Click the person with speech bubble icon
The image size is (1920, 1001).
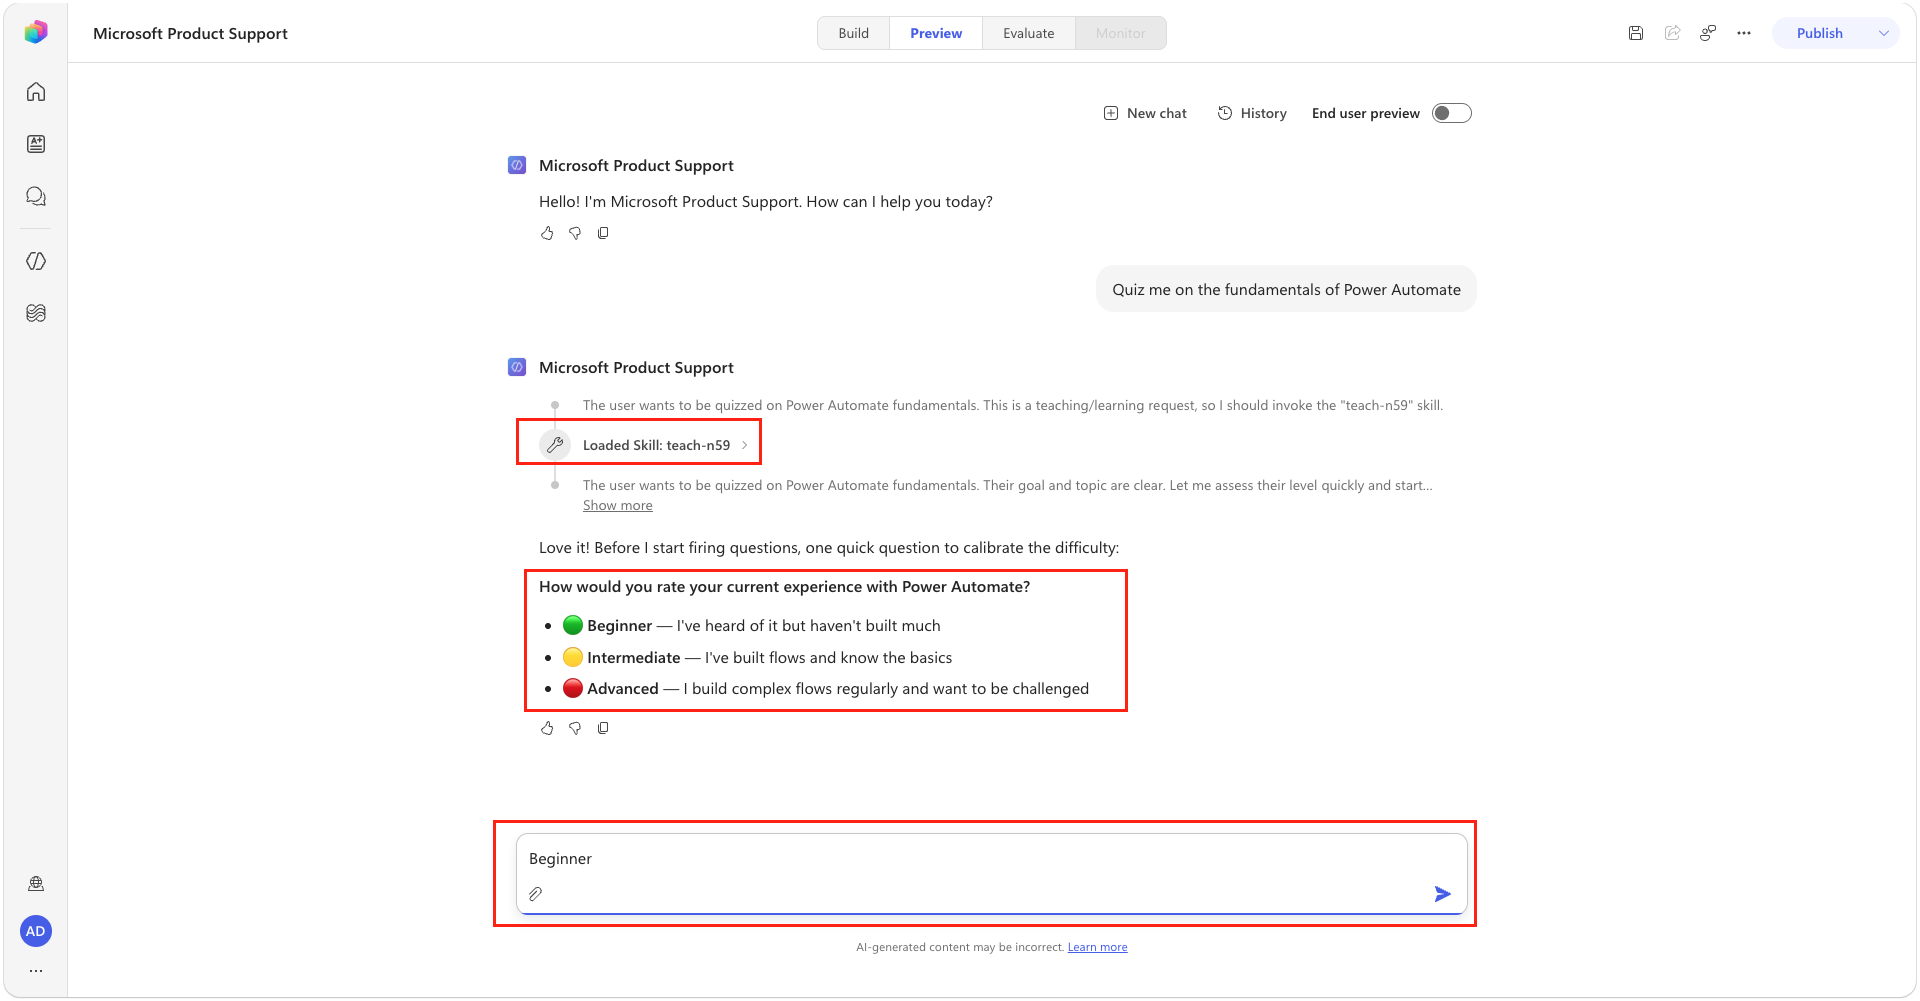[x=1708, y=33]
